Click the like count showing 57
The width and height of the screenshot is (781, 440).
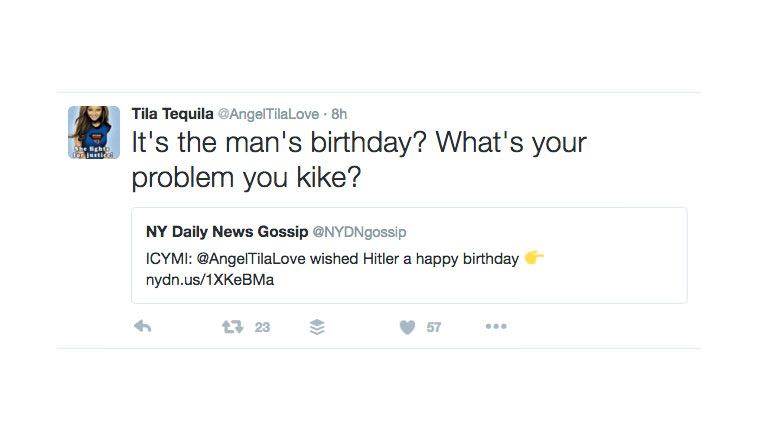coord(433,327)
